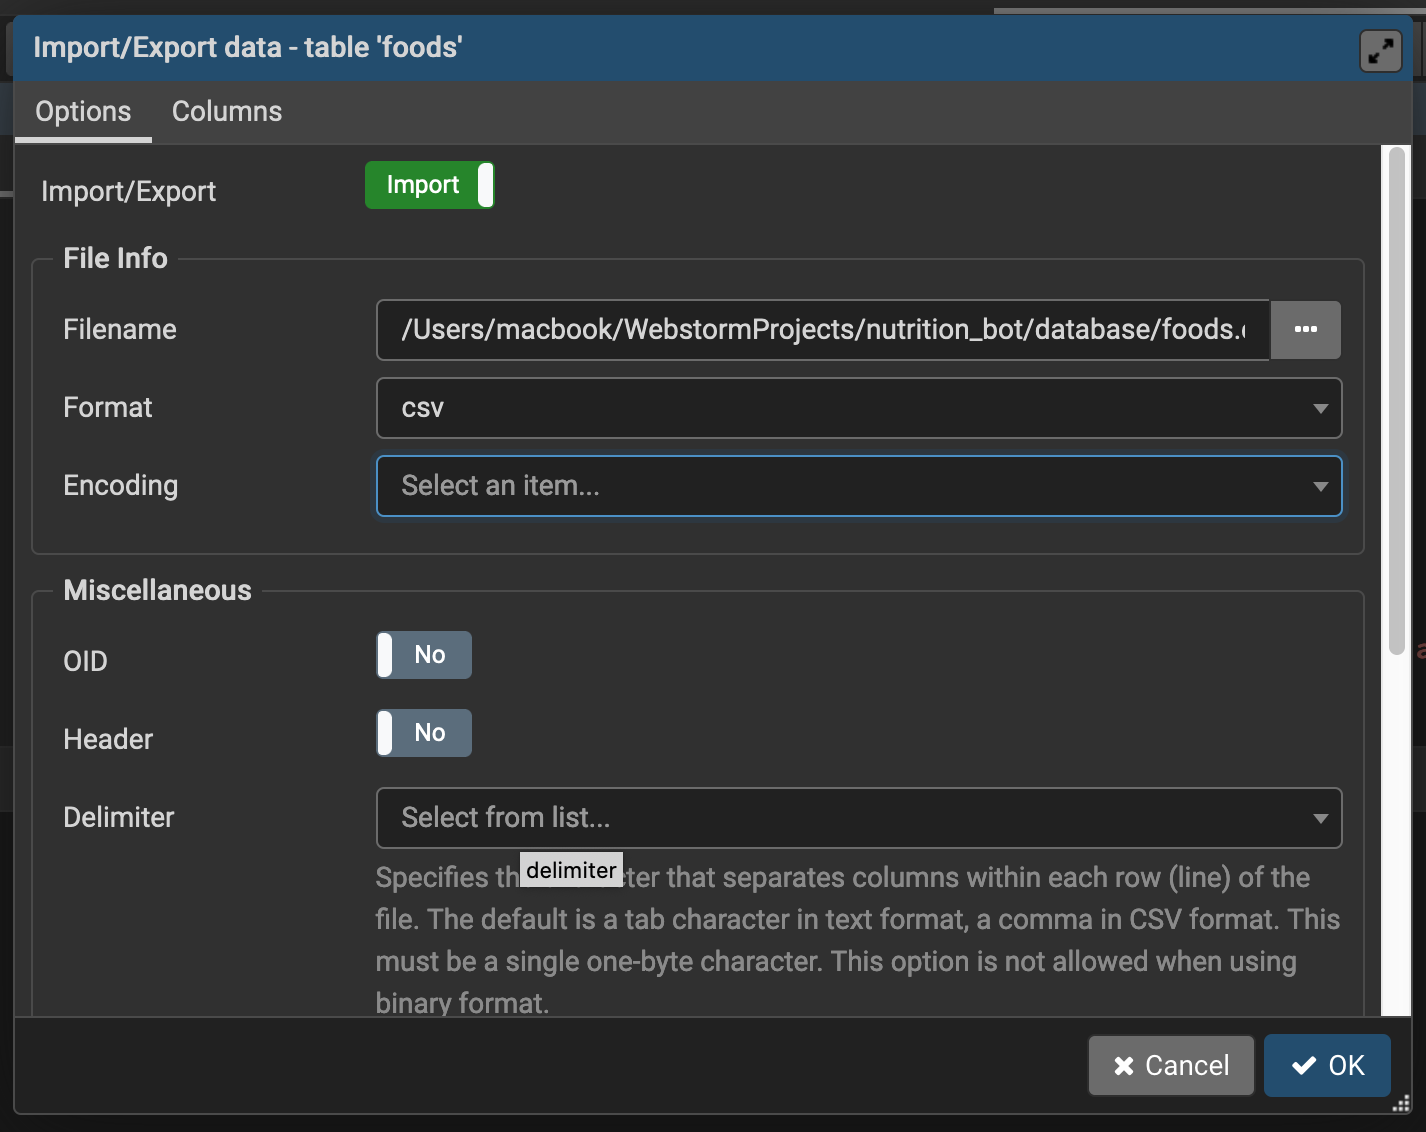Select the Options tab
This screenshot has height=1132, width=1426.
(83, 112)
